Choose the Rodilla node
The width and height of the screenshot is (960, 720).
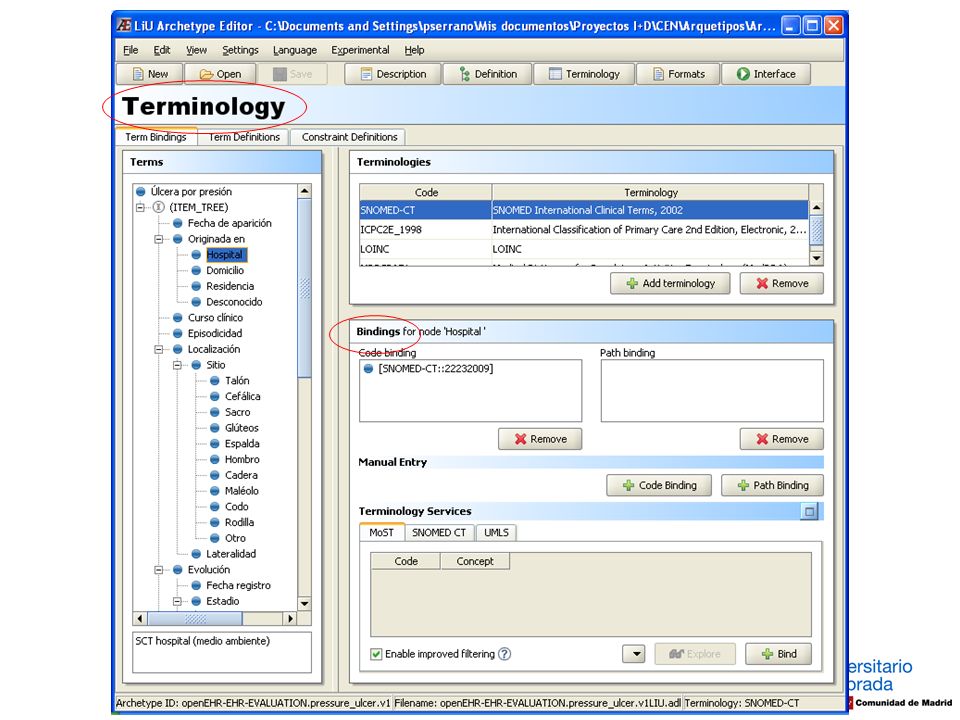pos(239,523)
